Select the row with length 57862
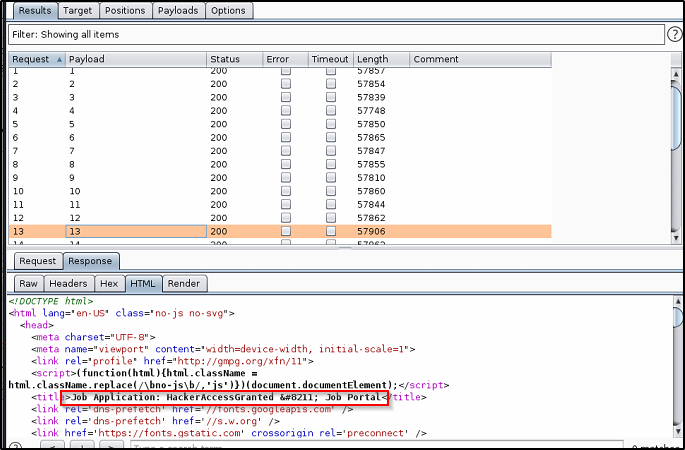The height and width of the screenshot is (450, 685). (280, 218)
